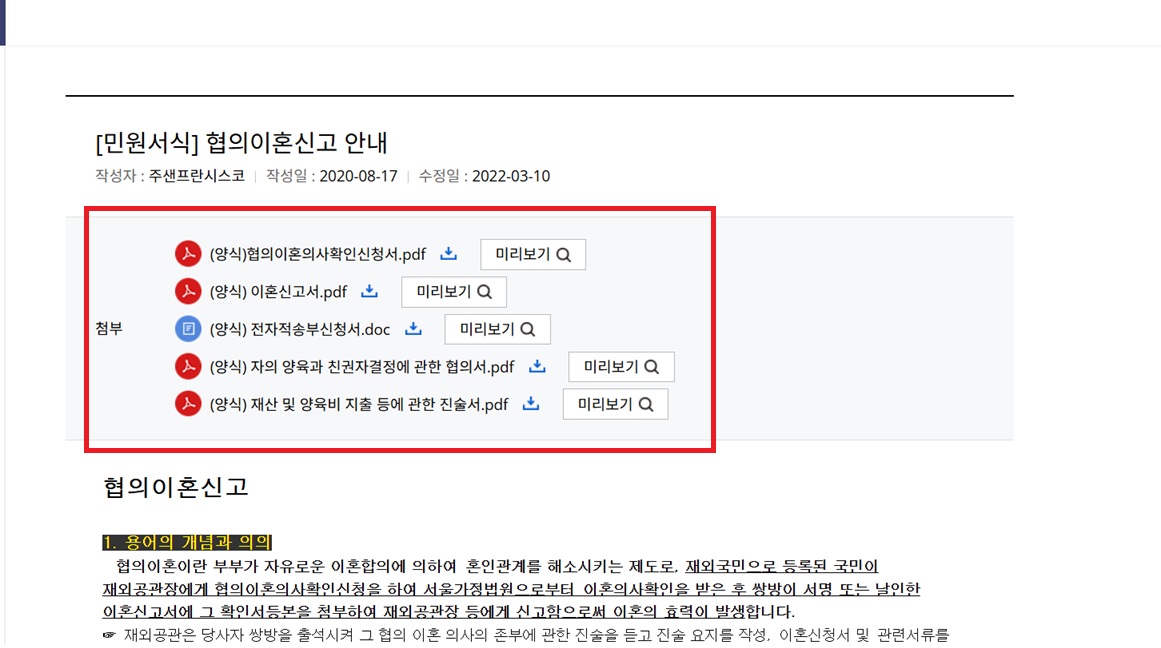Click the 작성일 date 2020-08-17
The height and width of the screenshot is (648, 1161).
(358, 176)
